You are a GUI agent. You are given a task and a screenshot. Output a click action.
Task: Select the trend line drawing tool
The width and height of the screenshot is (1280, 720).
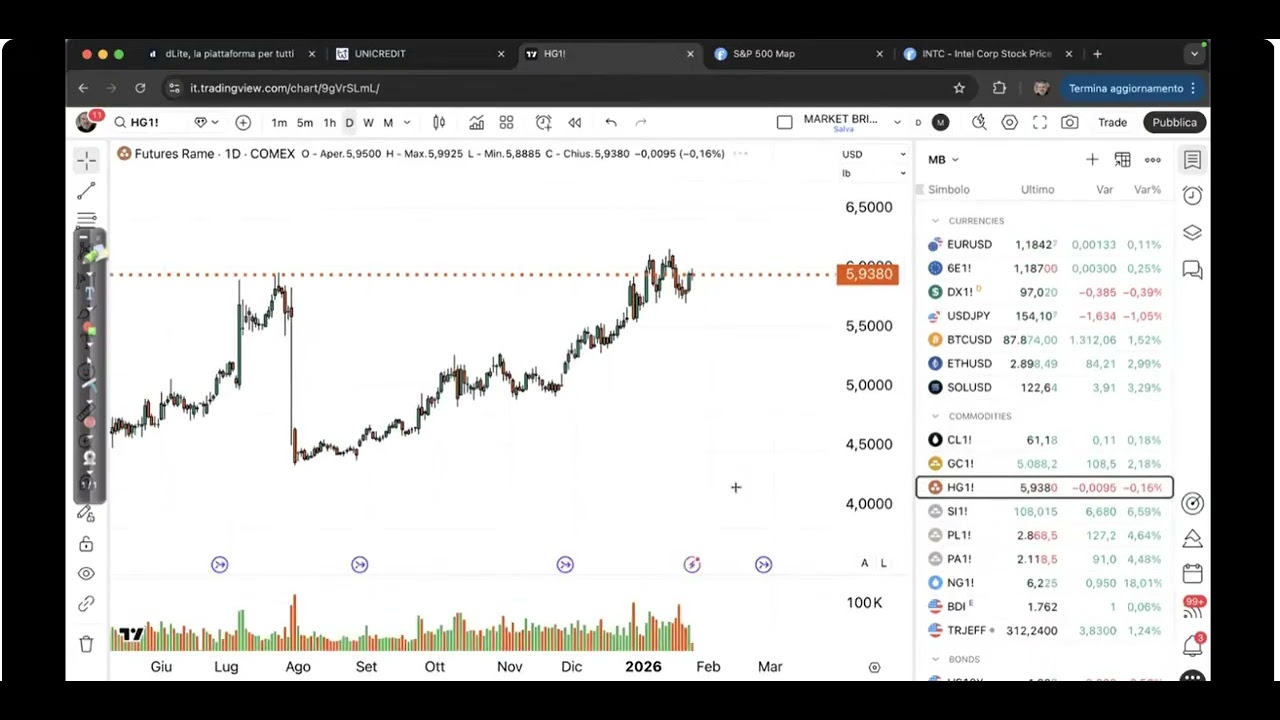pos(87,190)
